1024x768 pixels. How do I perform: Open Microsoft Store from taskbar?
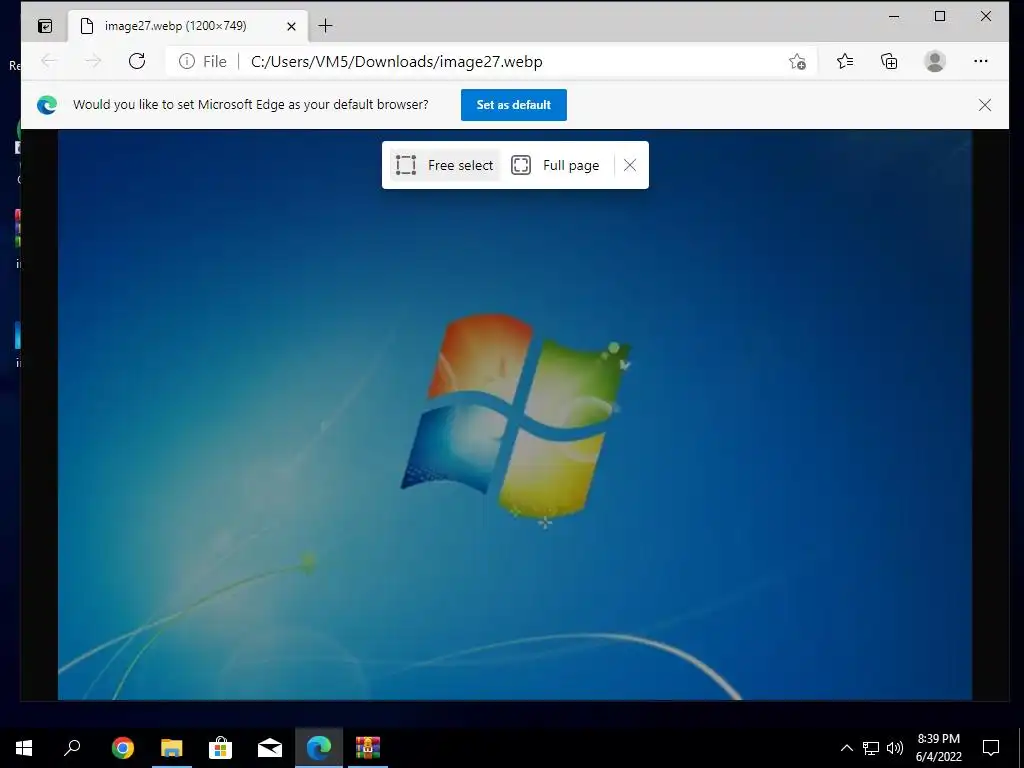tap(221, 748)
